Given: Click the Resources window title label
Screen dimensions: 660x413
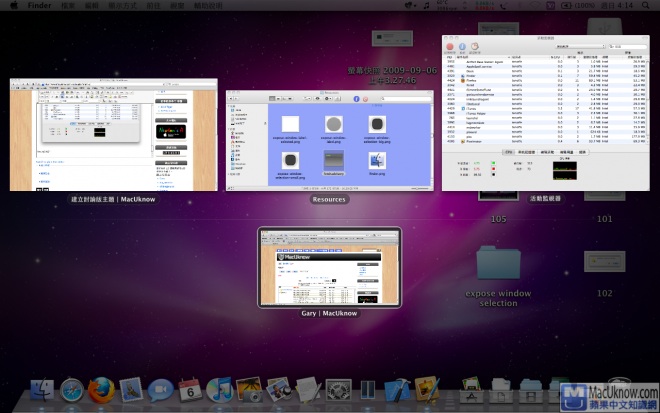Looking at the screenshot, I should [x=328, y=199].
